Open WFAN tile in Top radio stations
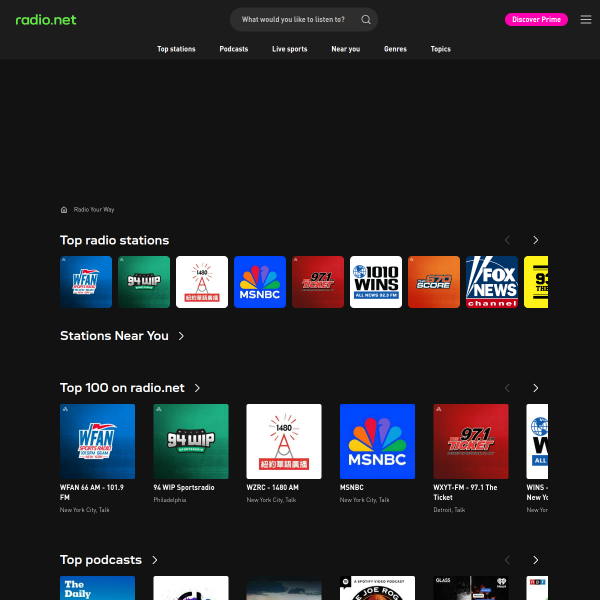The width and height of the screenshot is (600, 600). click(x=86, y=282)
